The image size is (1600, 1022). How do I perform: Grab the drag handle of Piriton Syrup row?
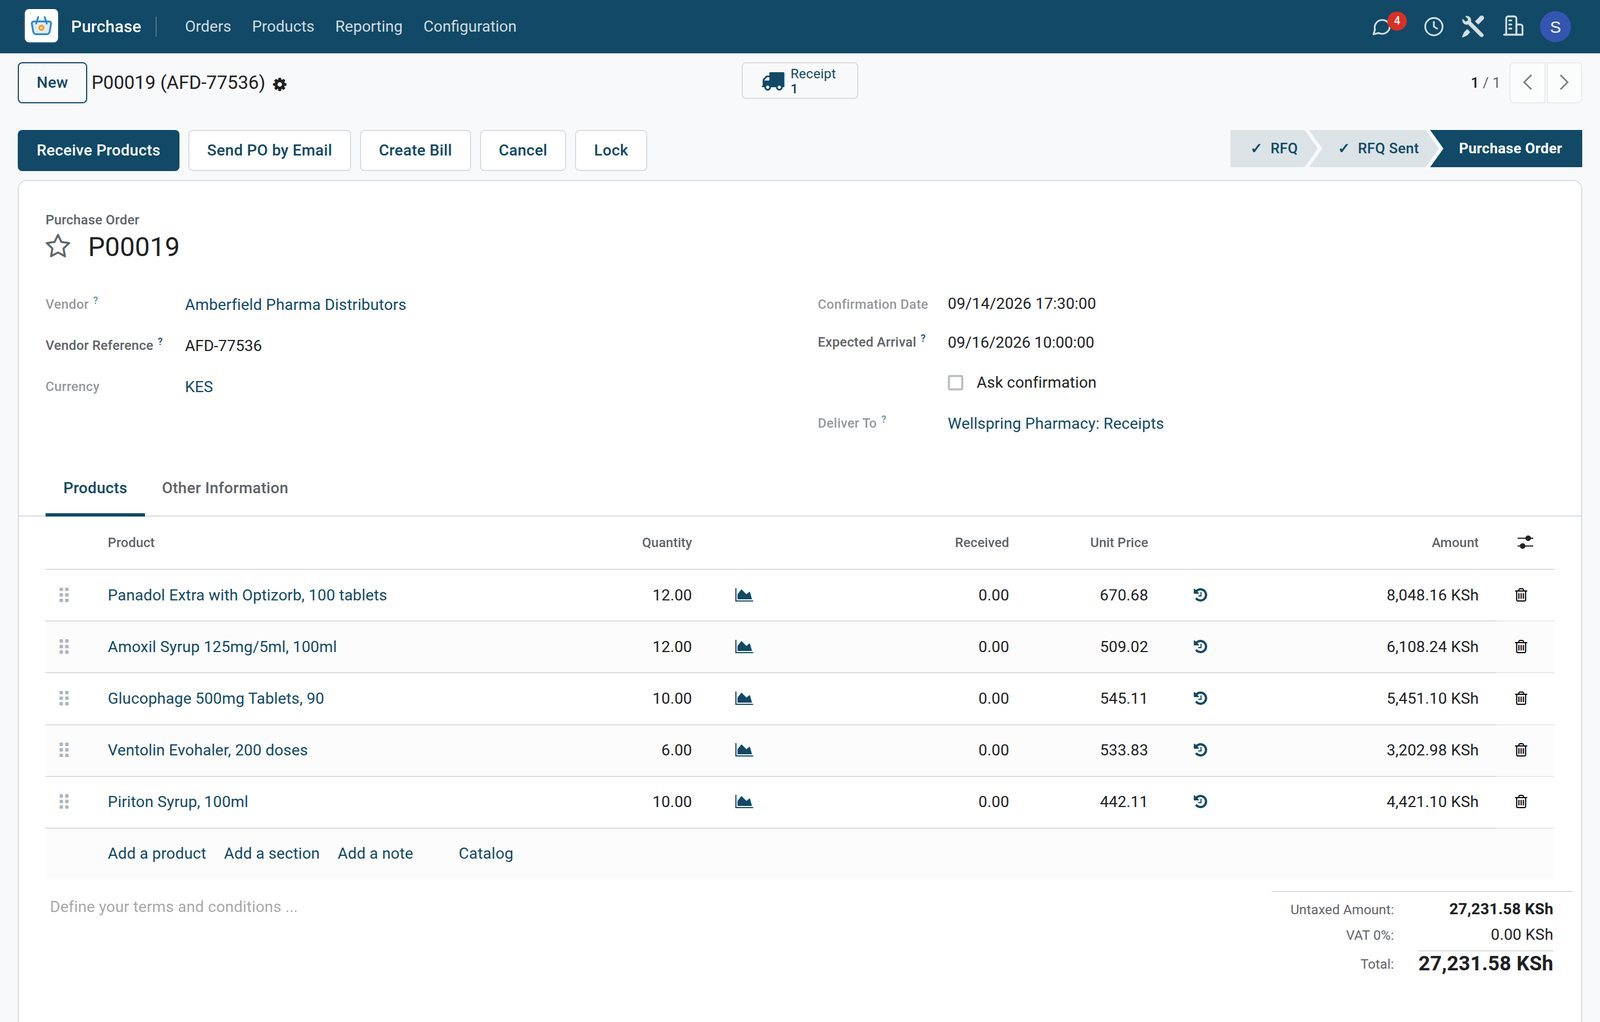[64, 802]
